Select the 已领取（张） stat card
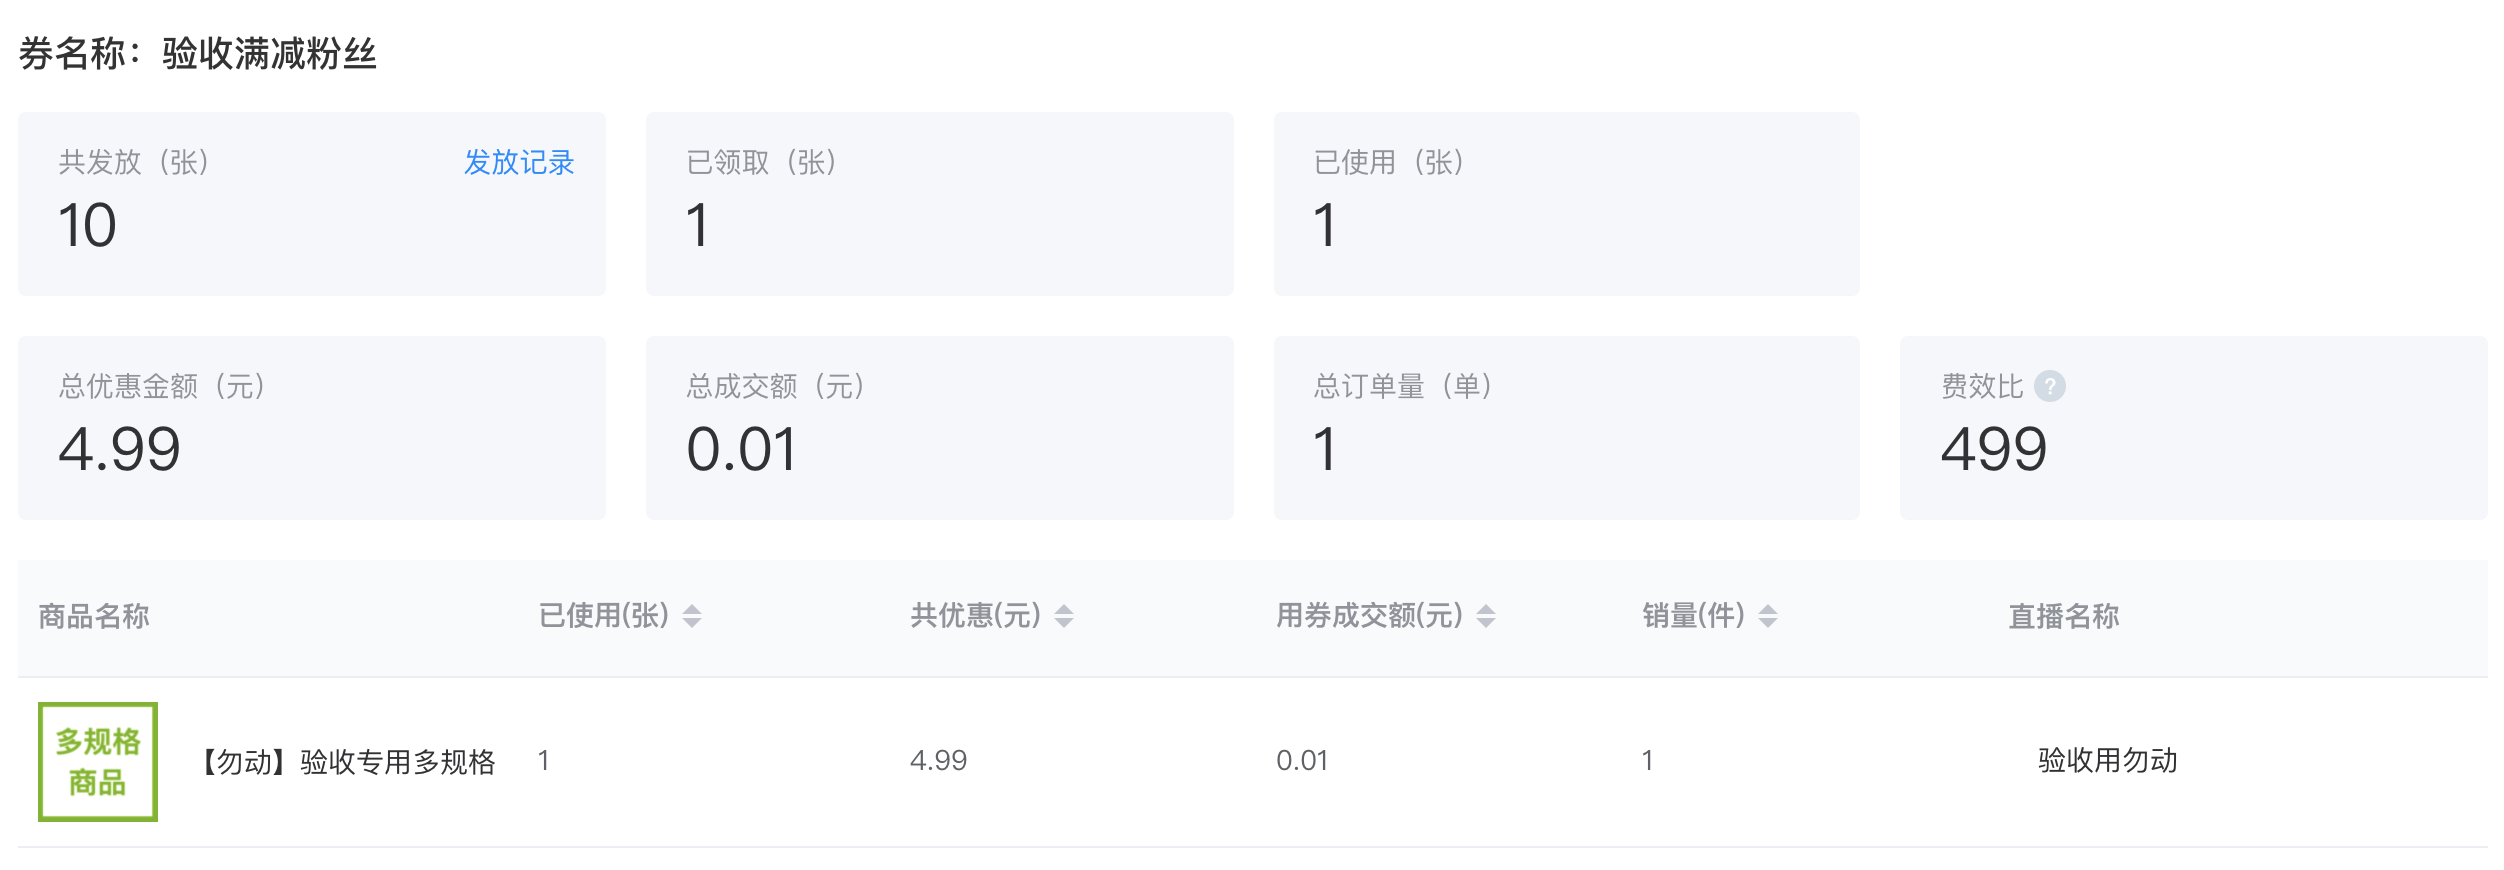 pos(940,204)
